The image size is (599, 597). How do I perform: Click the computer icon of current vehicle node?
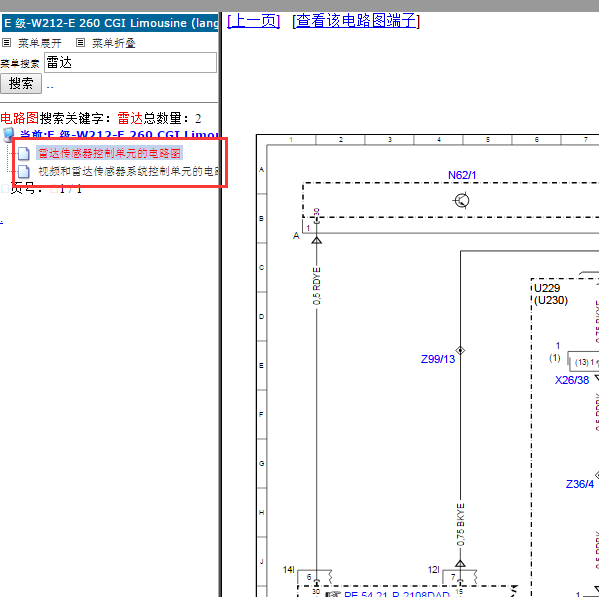tap(8, 135)
